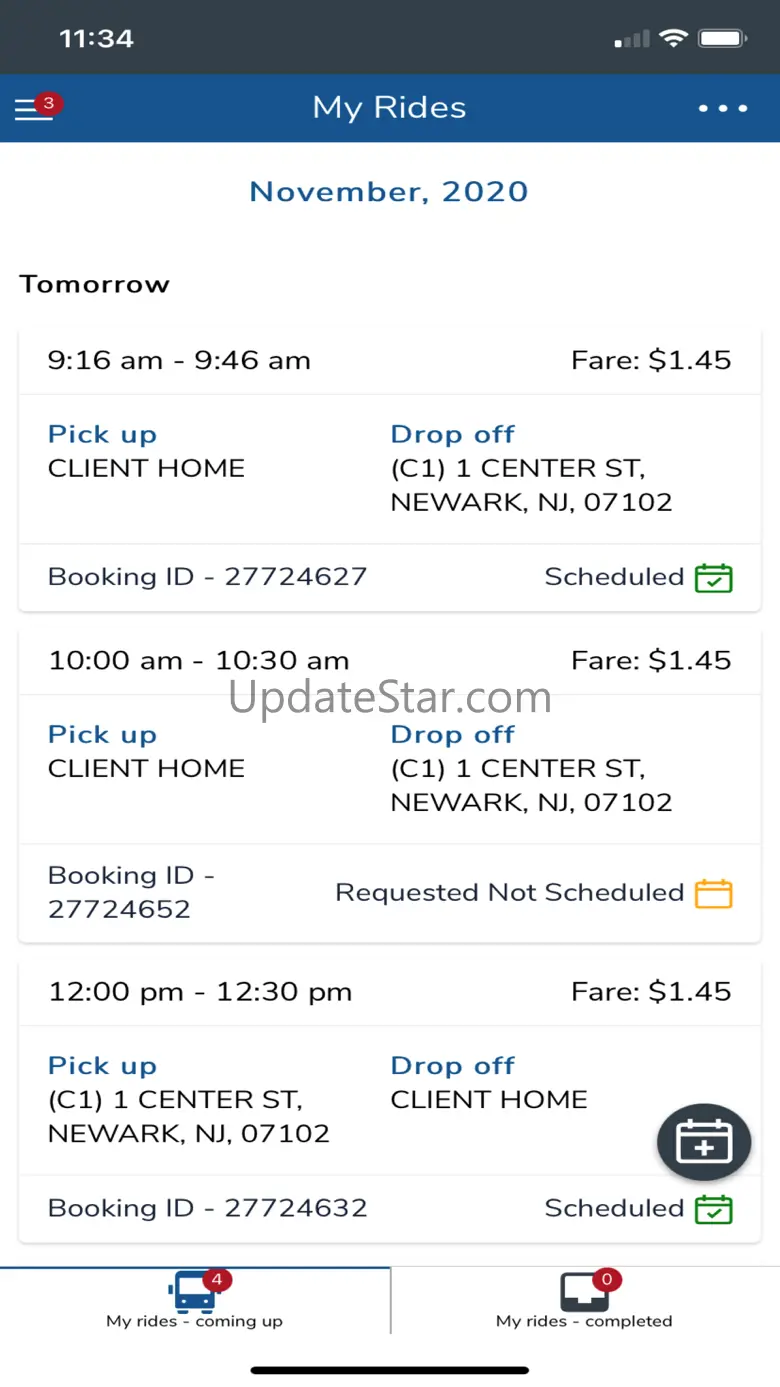Open the hamburger menu with notification badge
The image size is (780, 1387).
click(x=35, y=109)
